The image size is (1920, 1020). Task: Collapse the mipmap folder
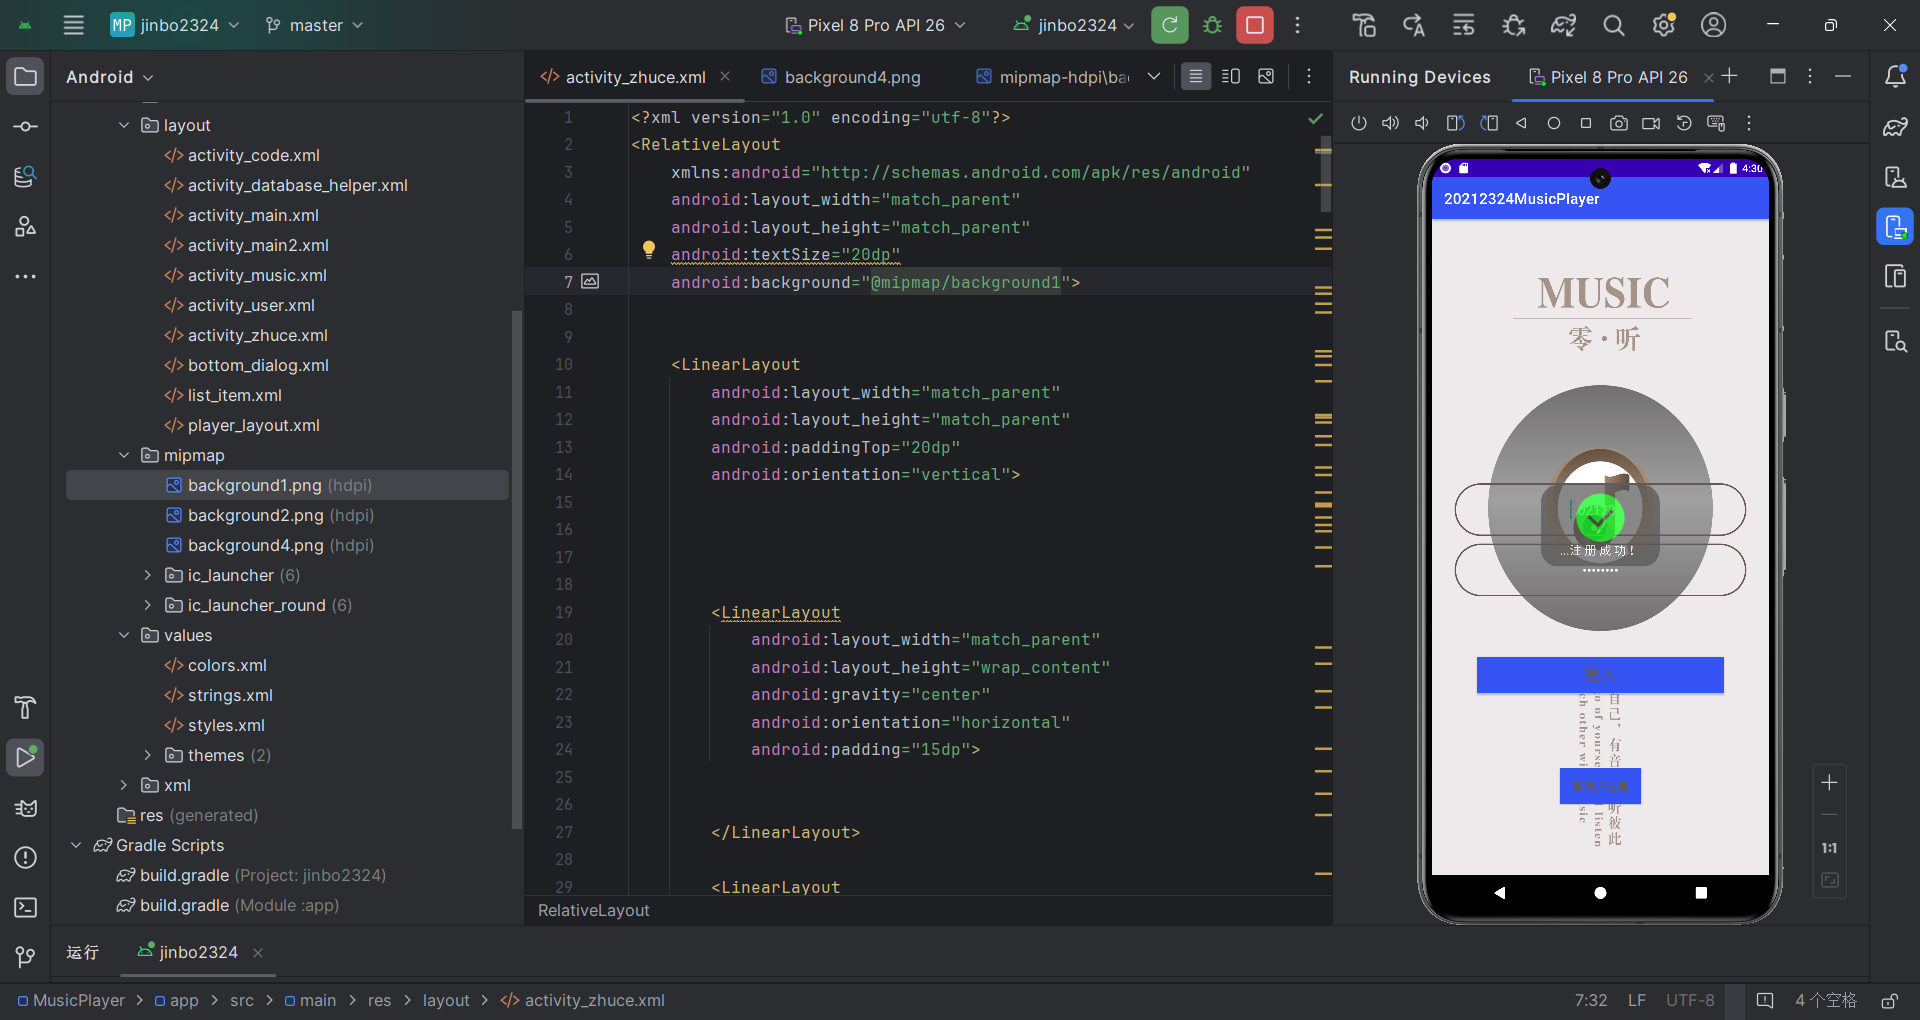[124, 455]
